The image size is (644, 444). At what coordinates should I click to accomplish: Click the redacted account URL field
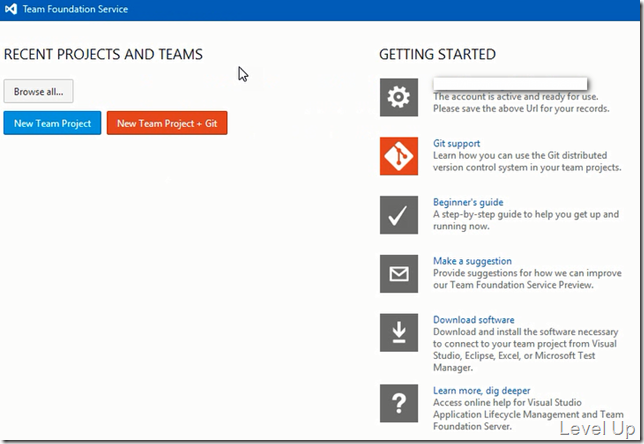pyautogui.click(x=510, y=83)
